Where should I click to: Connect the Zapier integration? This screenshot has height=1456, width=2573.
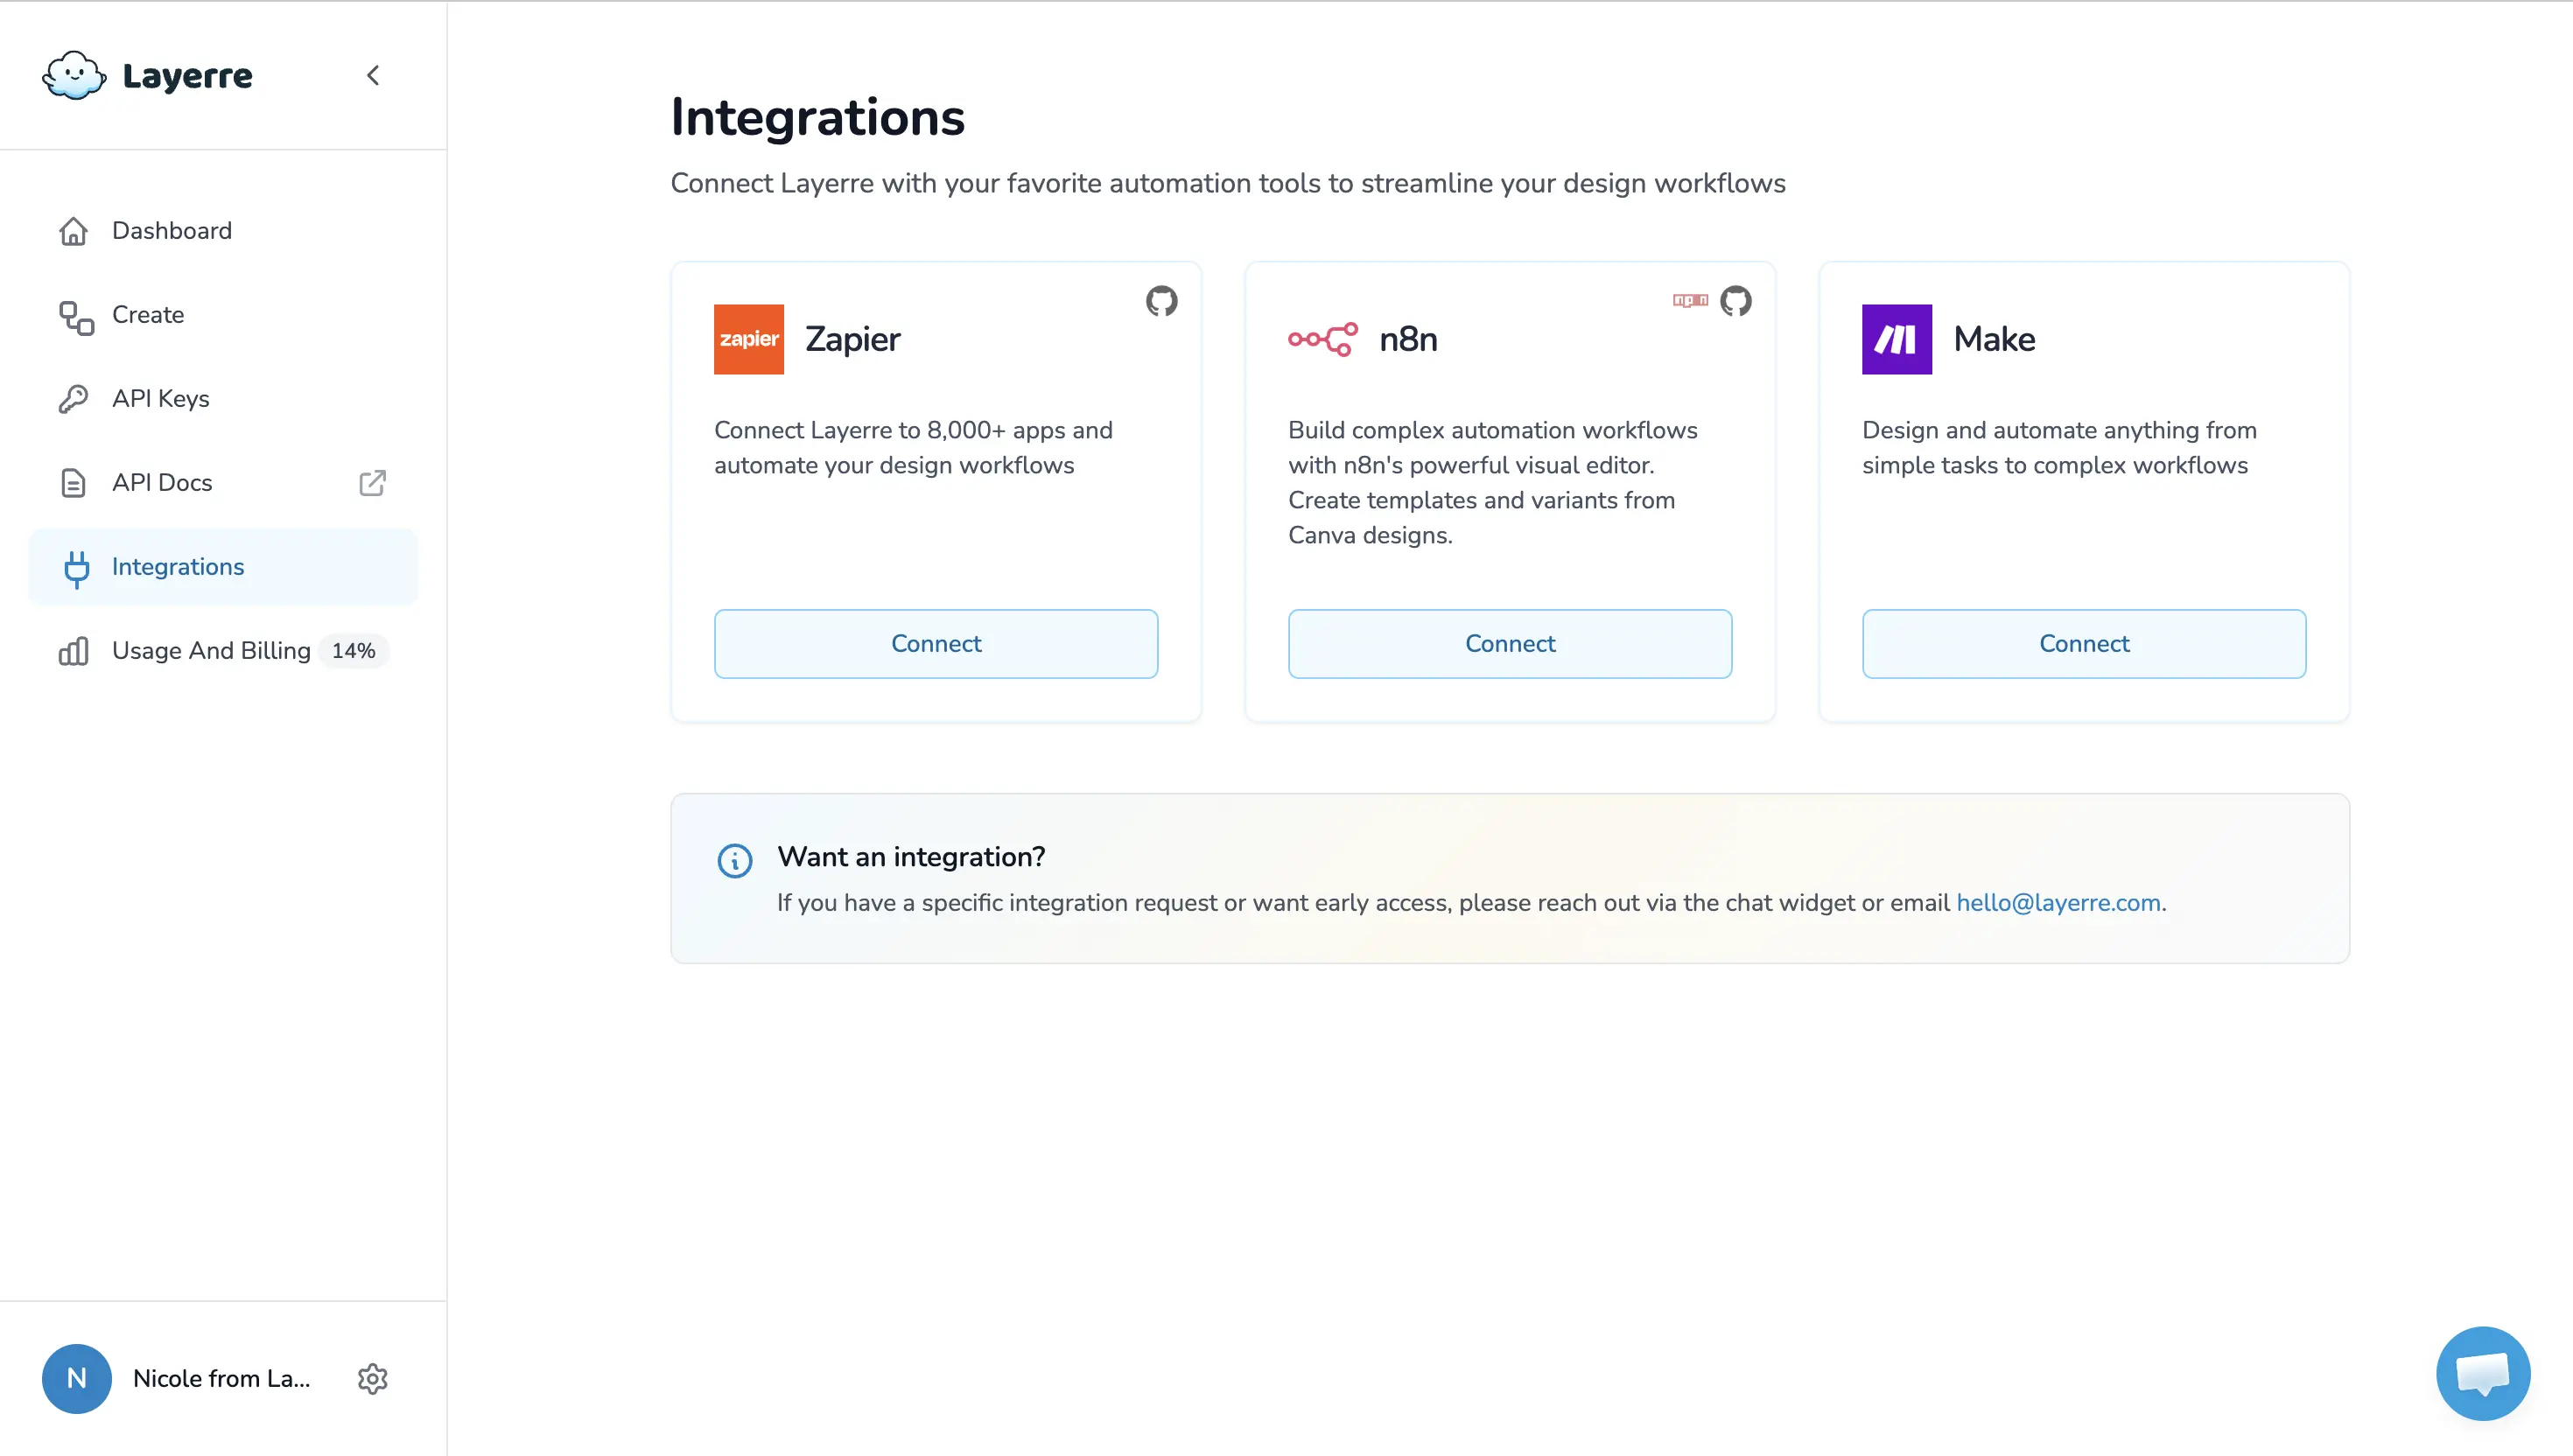point(936,644)
